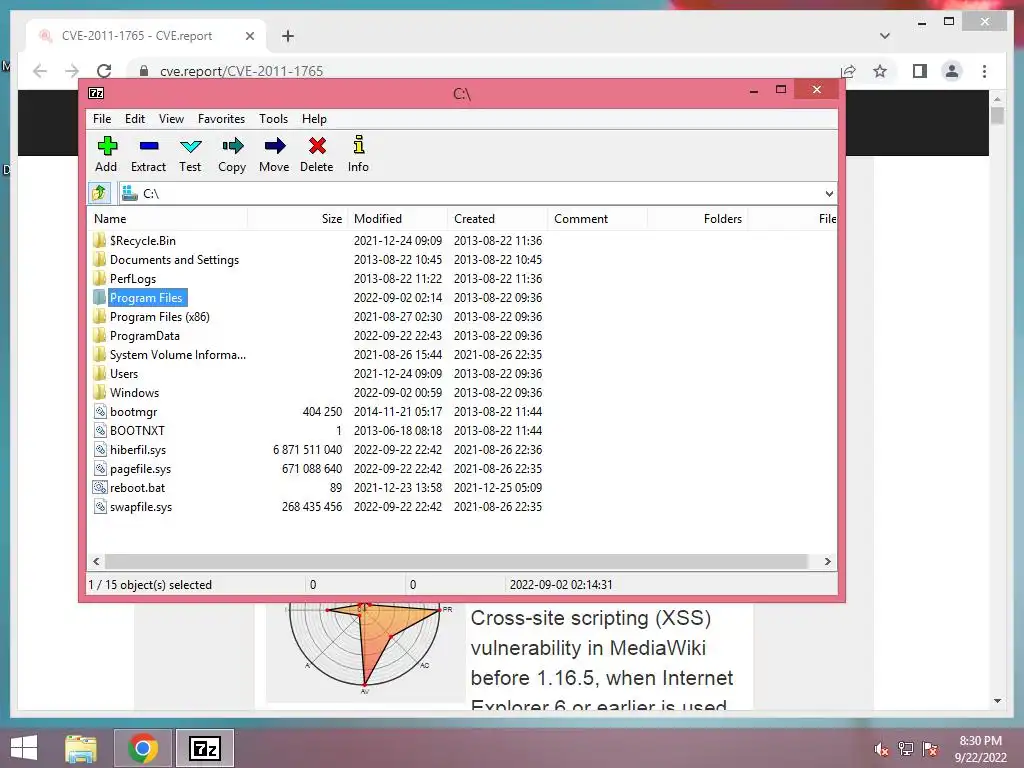Click the Chrome page vertical scrollbar thumb
The height and width of the screenshot is (768, 1024).
pyautogui.click(x=997, y=116)
